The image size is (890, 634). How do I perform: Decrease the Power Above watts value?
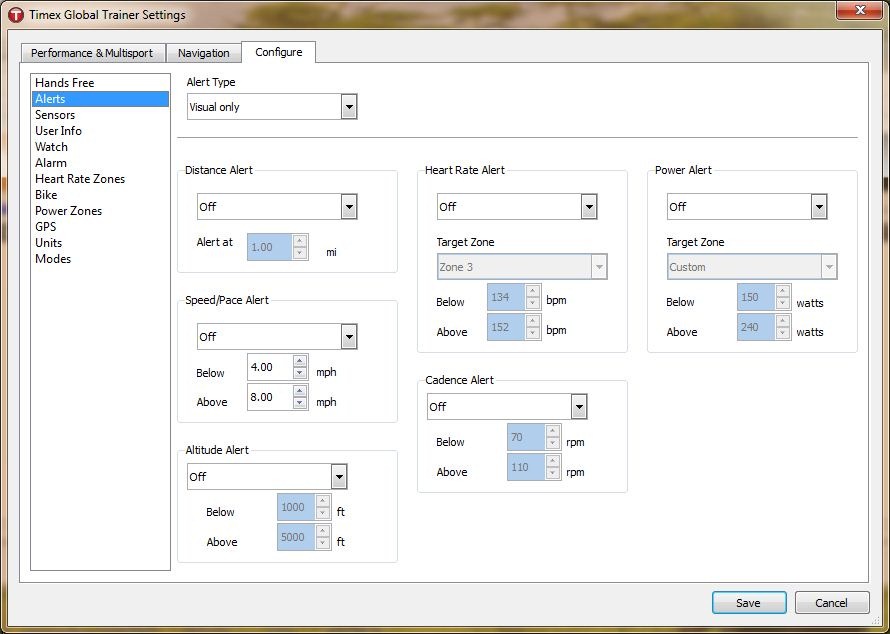click(x=783, y=334)
